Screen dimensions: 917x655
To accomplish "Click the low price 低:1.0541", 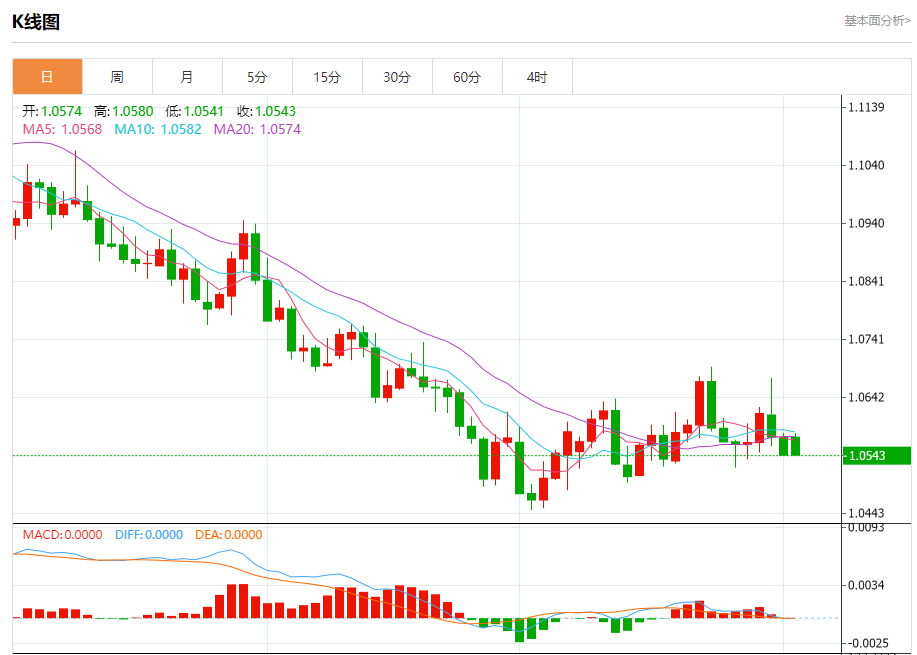I will coord(195,111).
